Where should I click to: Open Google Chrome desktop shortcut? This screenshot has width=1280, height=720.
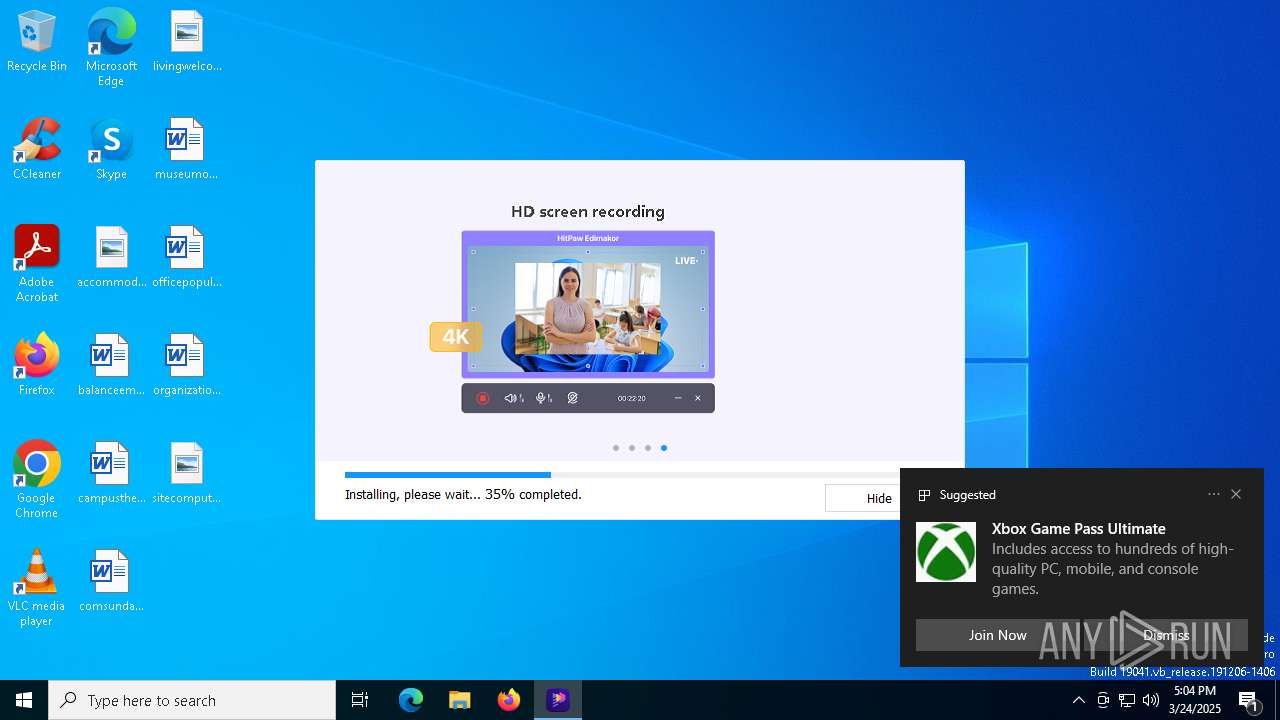pyautogui.click(x=37, y=480)
